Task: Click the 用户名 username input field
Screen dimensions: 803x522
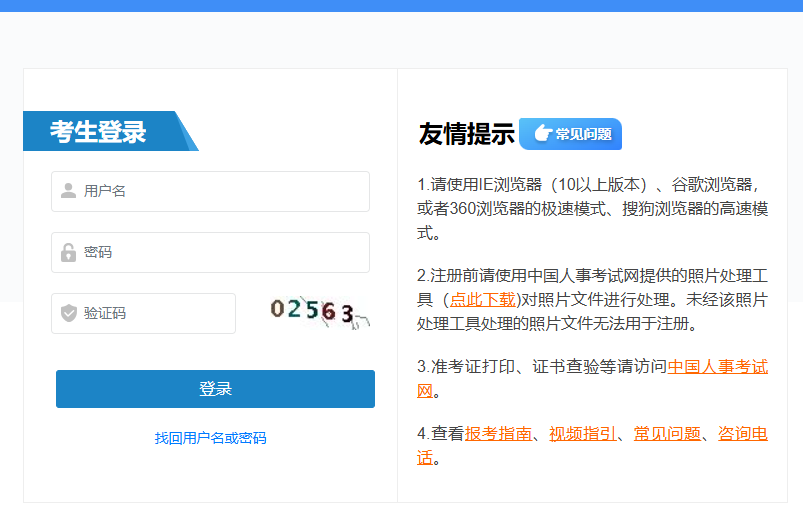Action: [210, 191]
